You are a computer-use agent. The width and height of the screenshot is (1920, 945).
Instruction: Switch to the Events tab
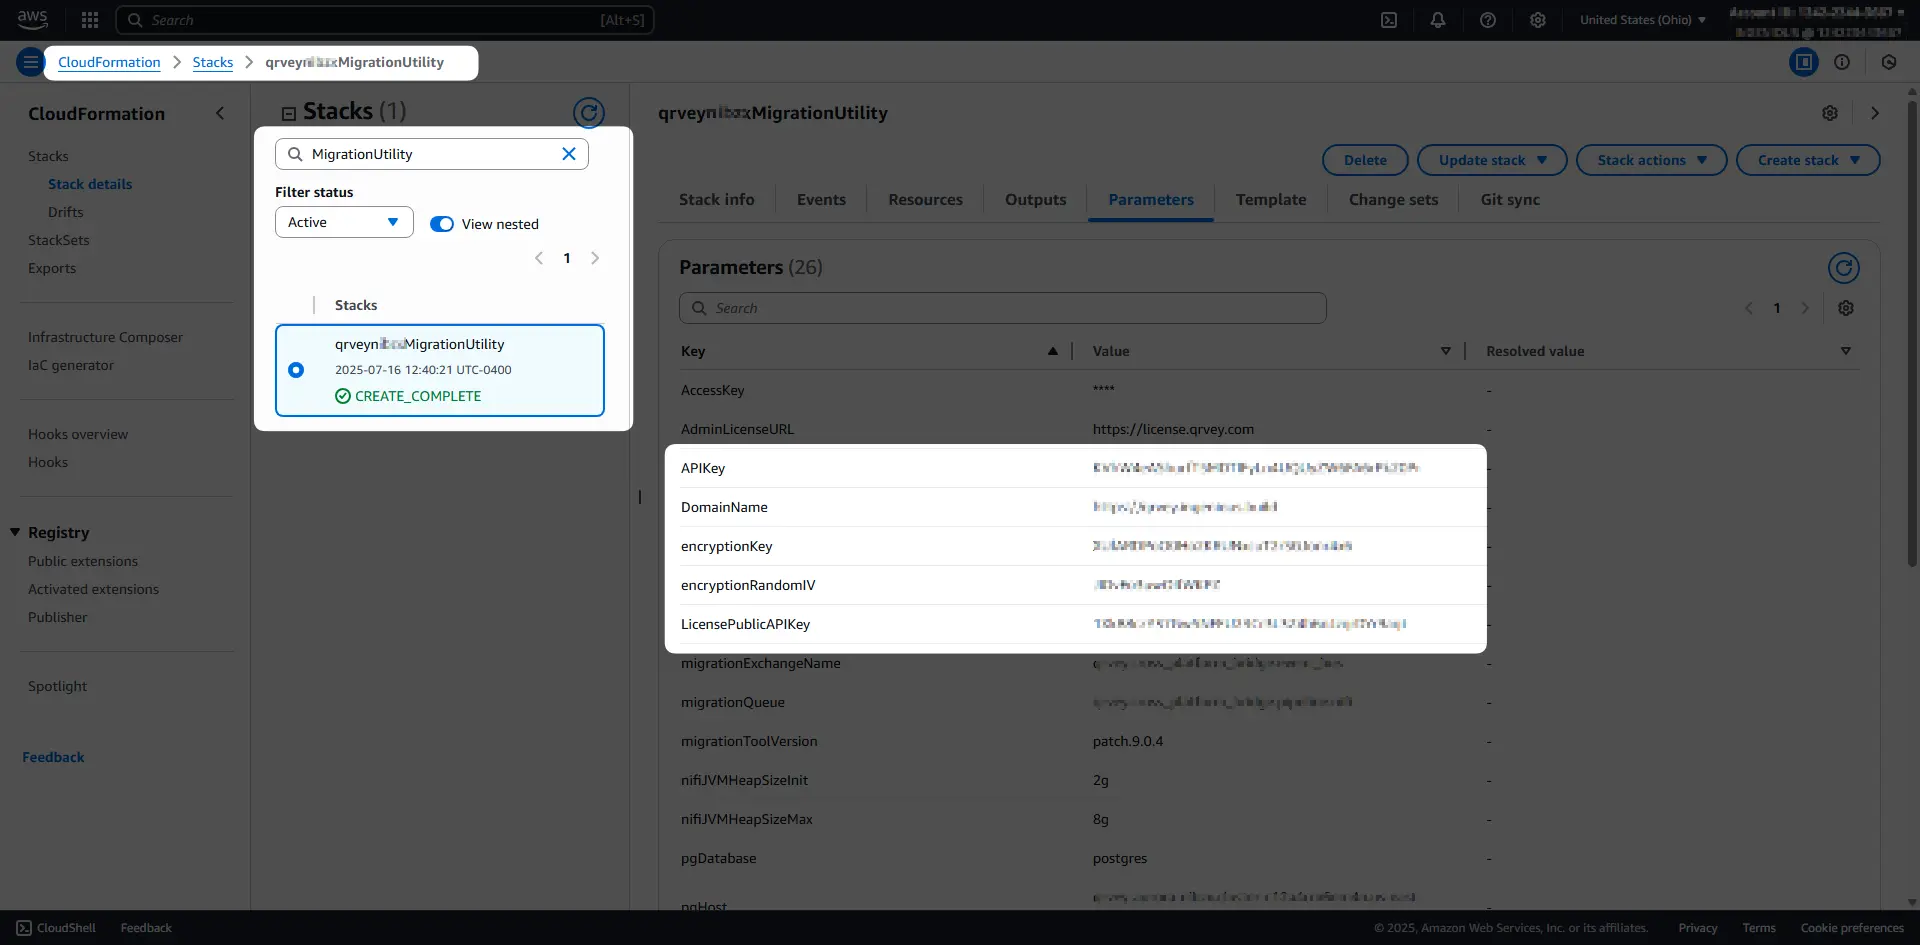[821, 200]
